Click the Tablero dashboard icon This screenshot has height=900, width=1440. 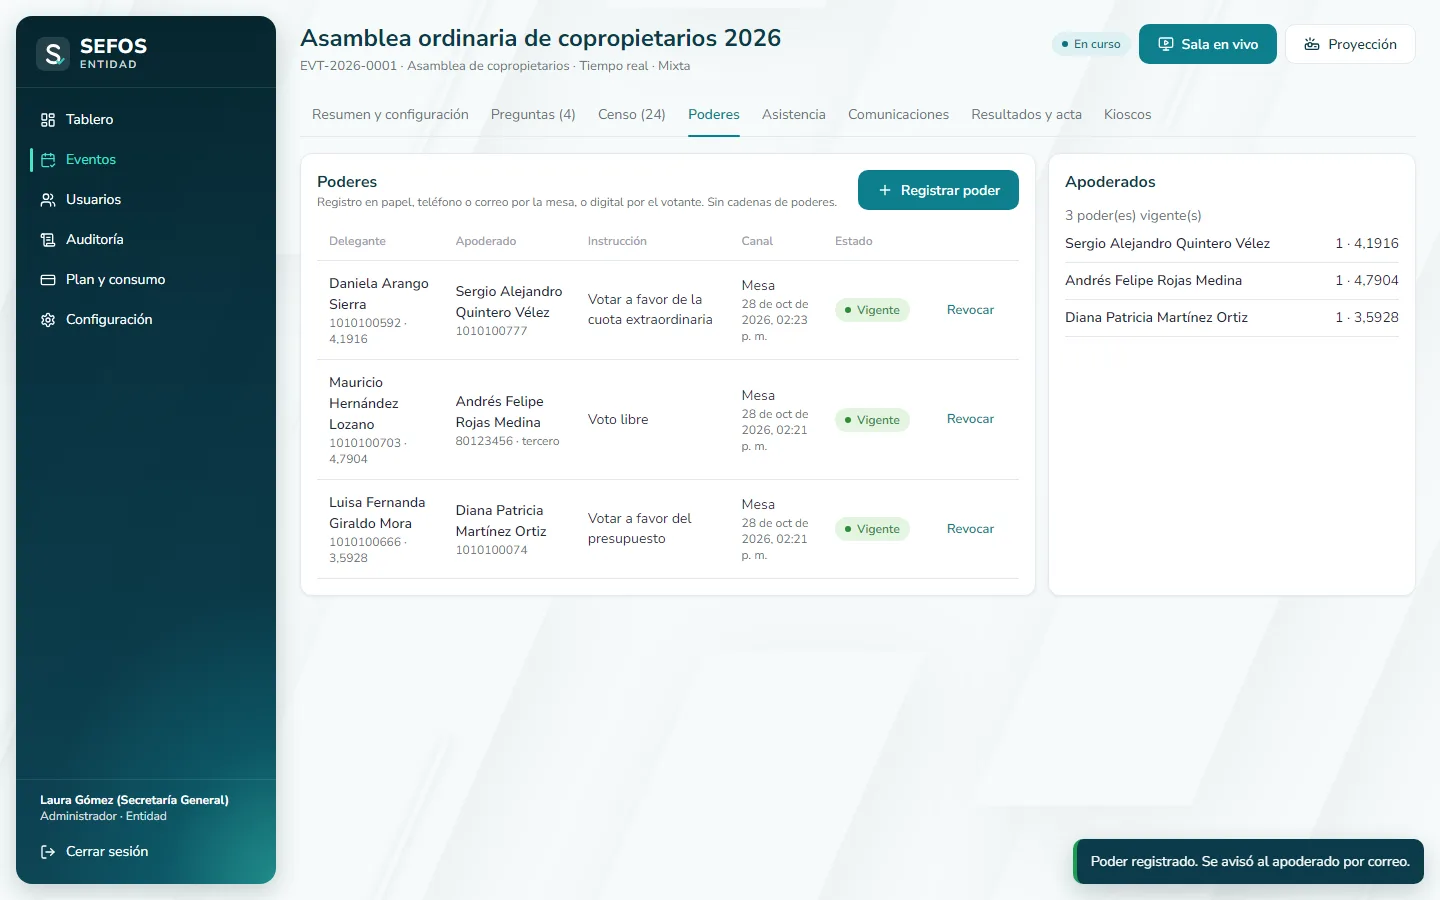pyautogui.click(x=48, y=120)
